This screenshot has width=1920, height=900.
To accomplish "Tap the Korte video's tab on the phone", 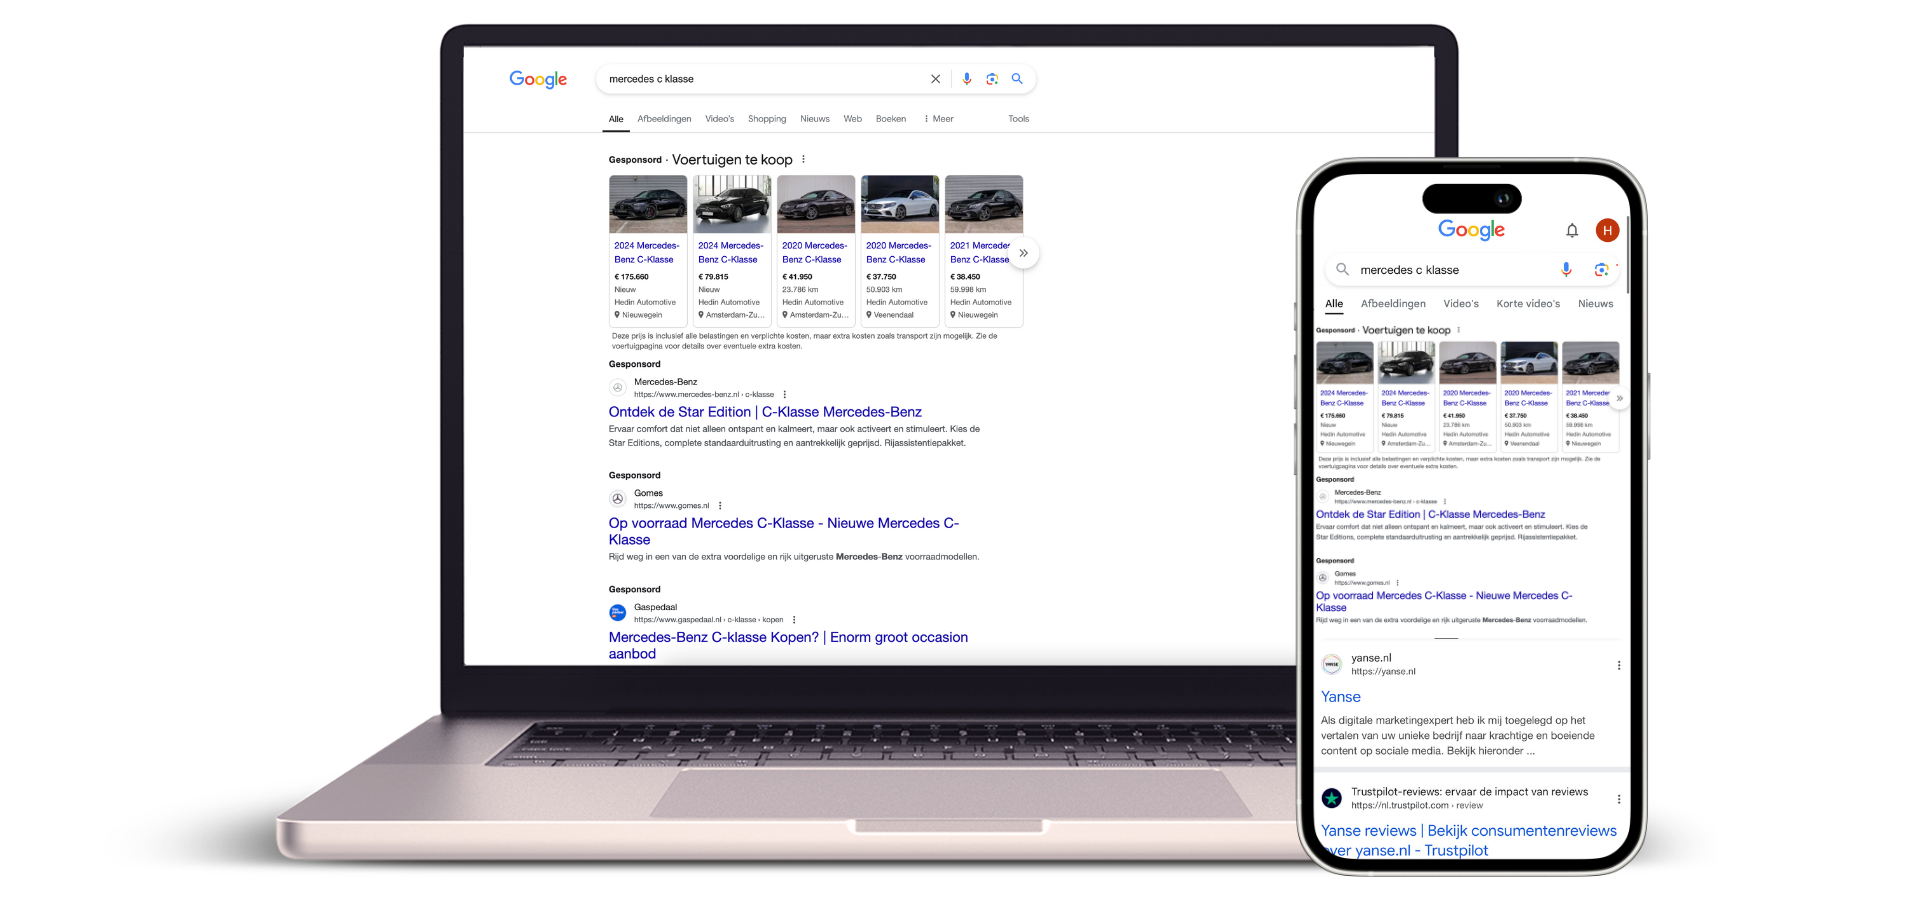I will pyautogui.click(x=1527, y=304).
